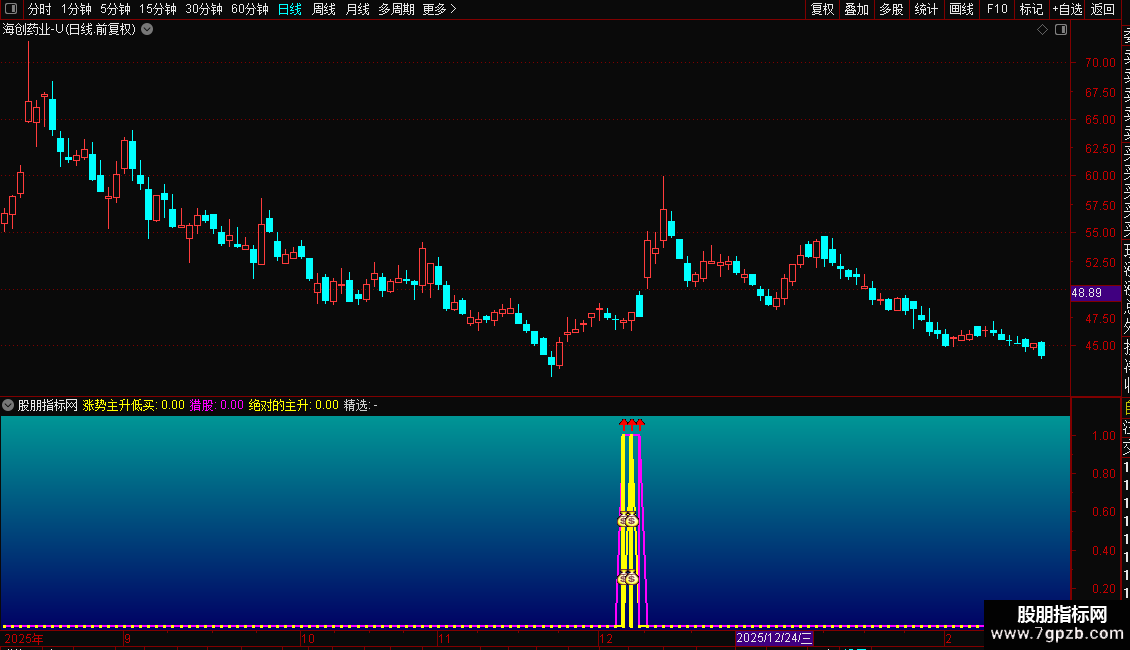This screenshot has width=1130, height=650.
Task: Open the indicator dropdown beside 股朋指标网
Action: pyautogui.click(x=8, y=405)
